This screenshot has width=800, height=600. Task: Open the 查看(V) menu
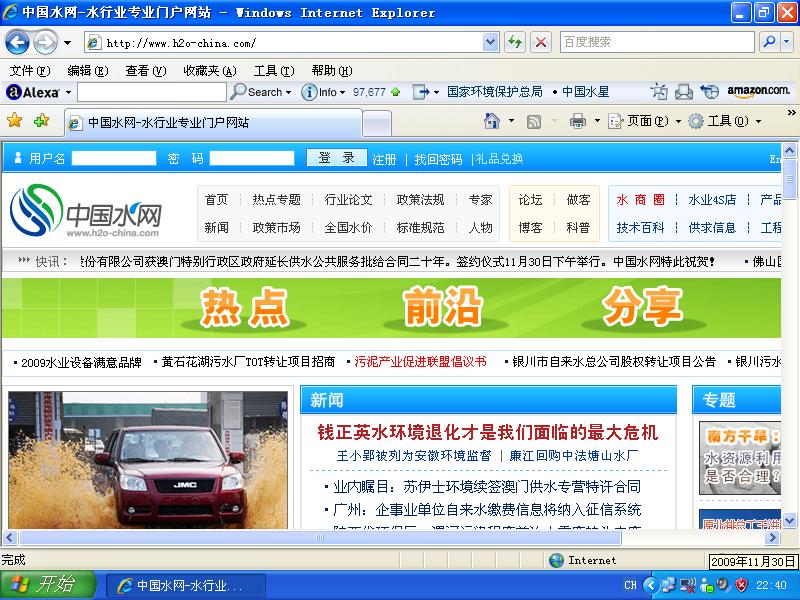(x=146, y=70)
